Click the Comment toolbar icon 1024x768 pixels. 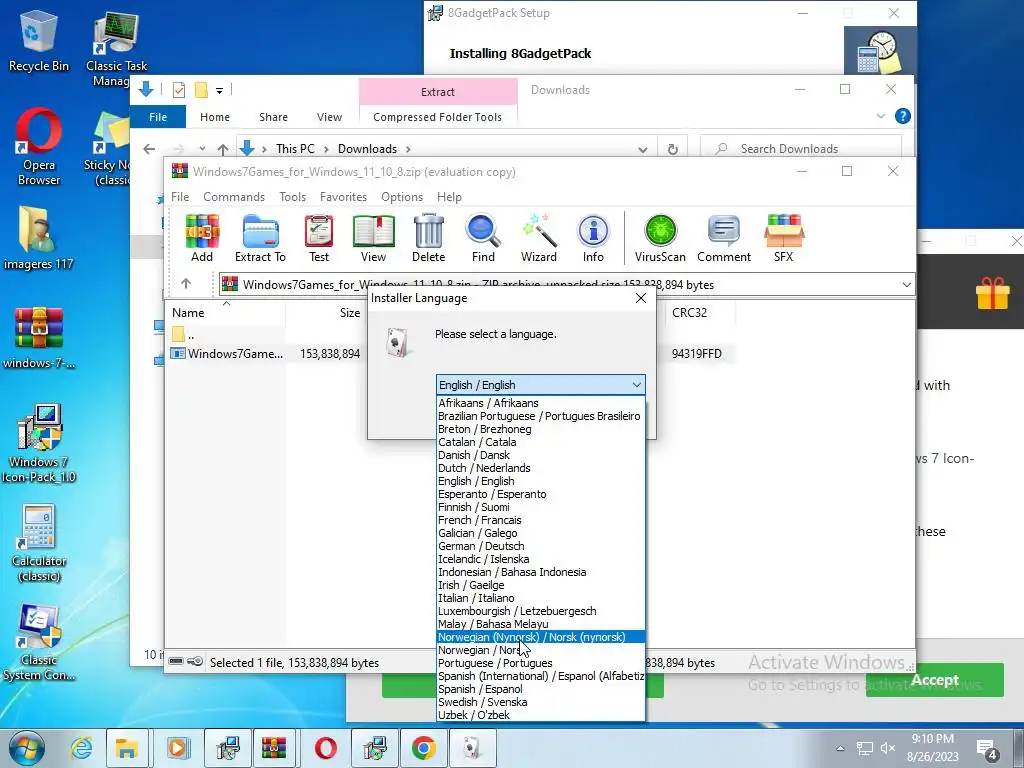(724, 238)
